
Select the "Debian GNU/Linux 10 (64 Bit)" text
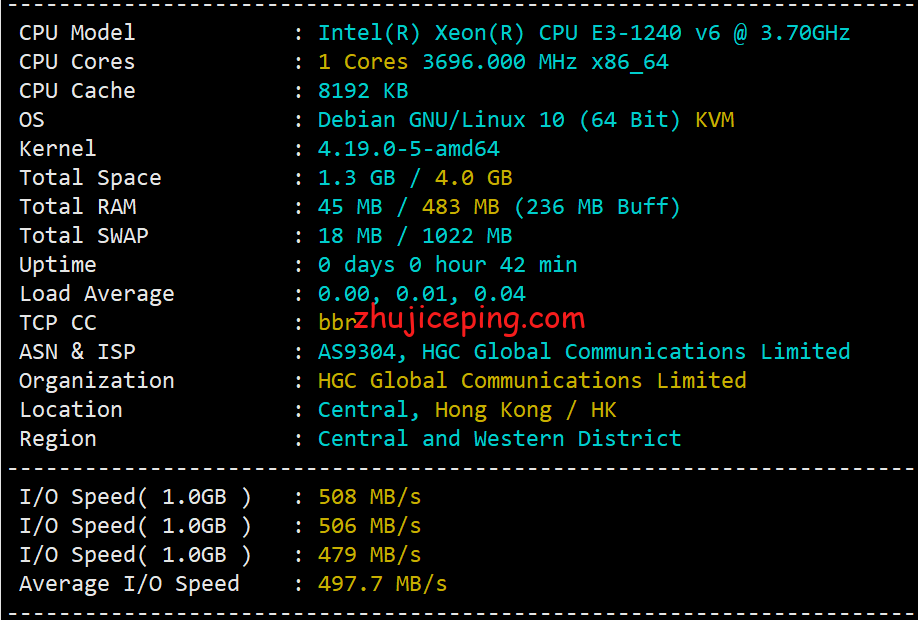tap(499, 120)
